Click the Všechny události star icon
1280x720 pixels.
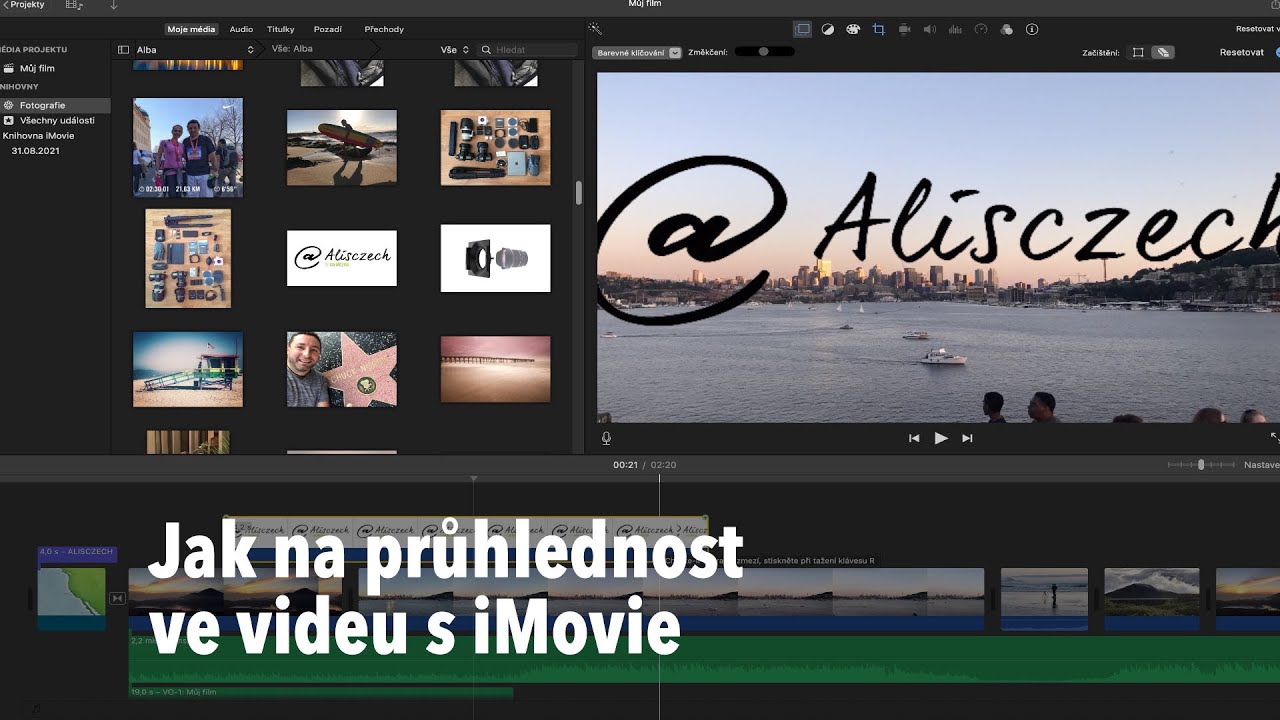9,120
